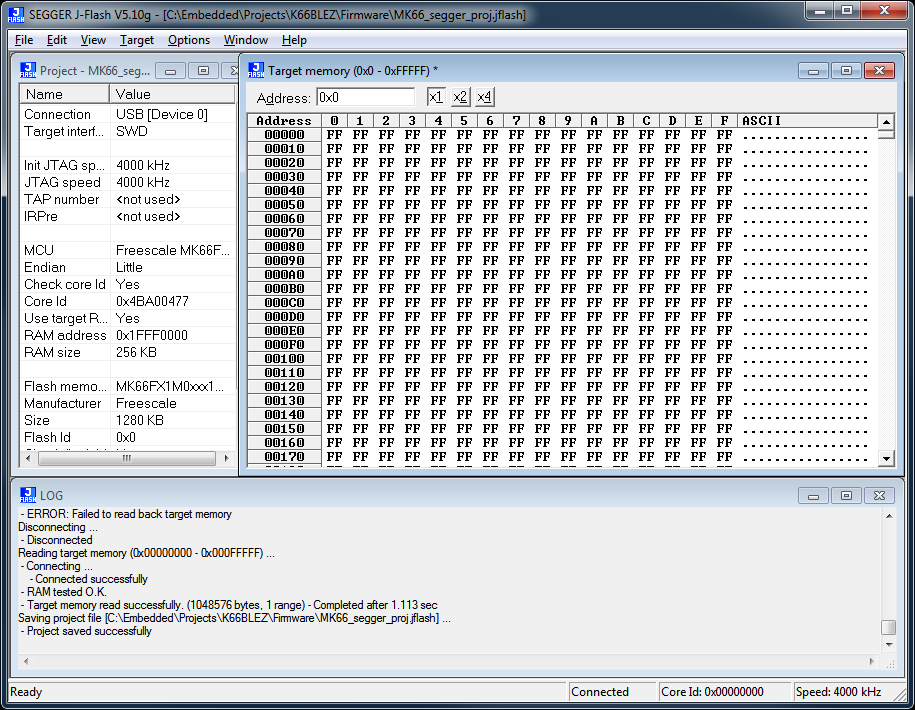
Task: Click LOG scrollbar thumb
Action: [x=888, y=627]
